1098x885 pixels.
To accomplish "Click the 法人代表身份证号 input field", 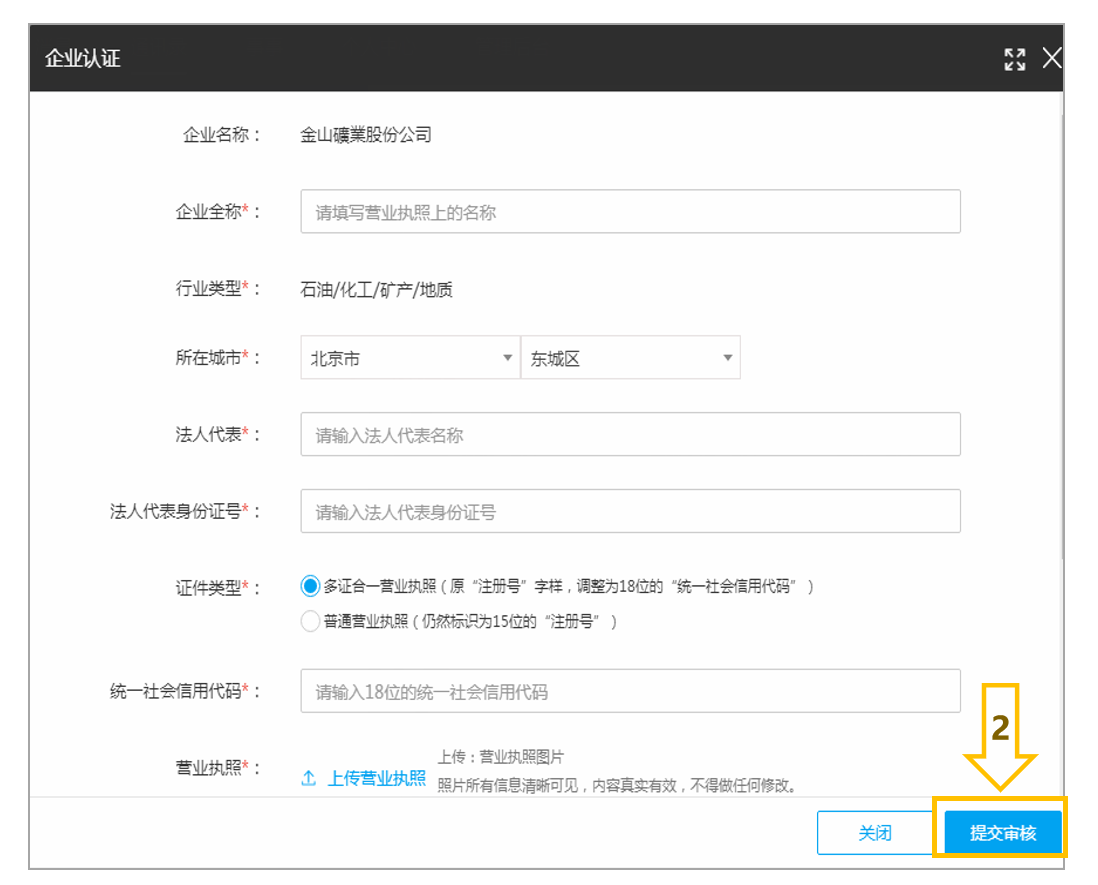I will click(630, 511).
